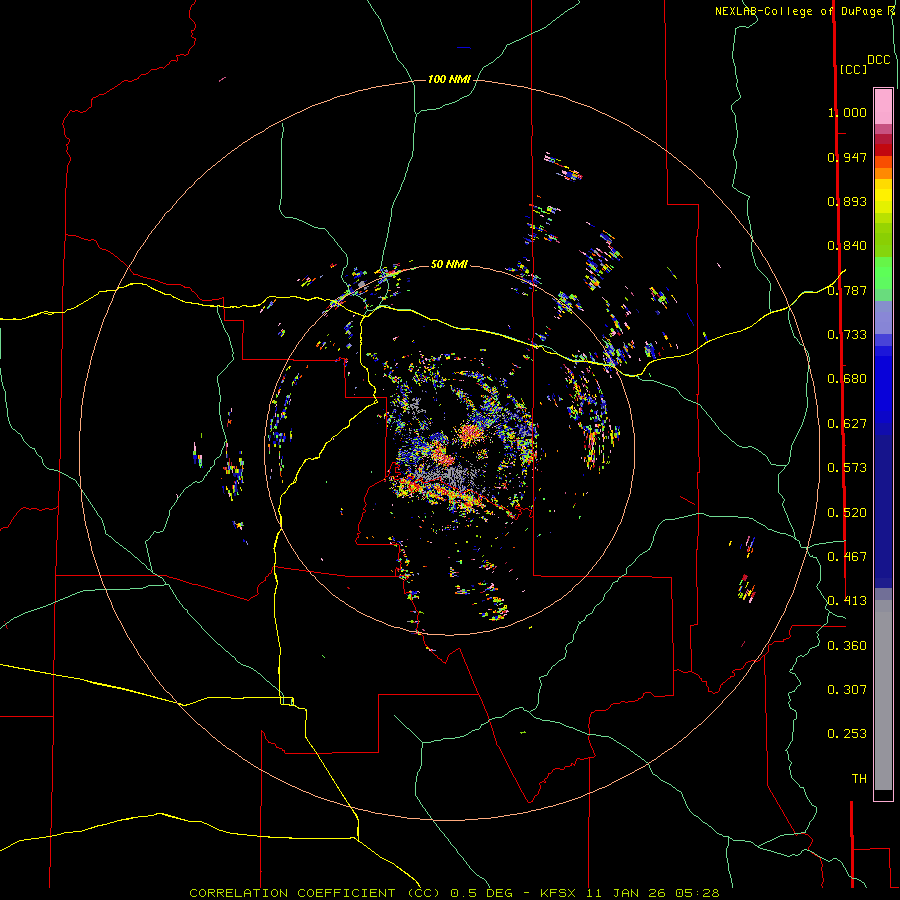Click the 0.467 scale value

tap(847, 557)
